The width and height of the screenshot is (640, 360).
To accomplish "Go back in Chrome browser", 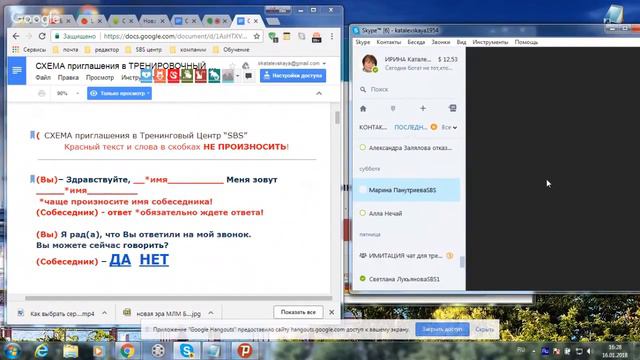I will click(16, 36).
